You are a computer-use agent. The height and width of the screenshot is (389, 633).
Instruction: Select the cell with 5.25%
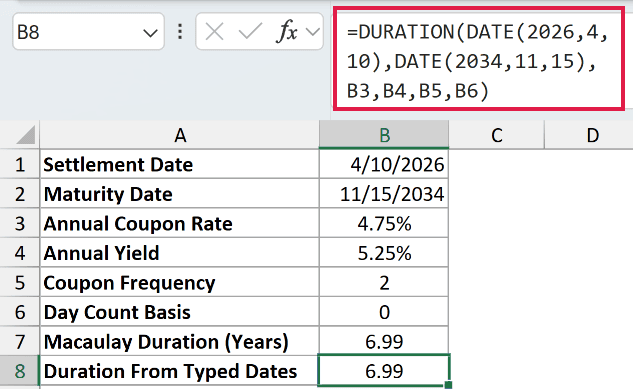click(x=384, y=253)
